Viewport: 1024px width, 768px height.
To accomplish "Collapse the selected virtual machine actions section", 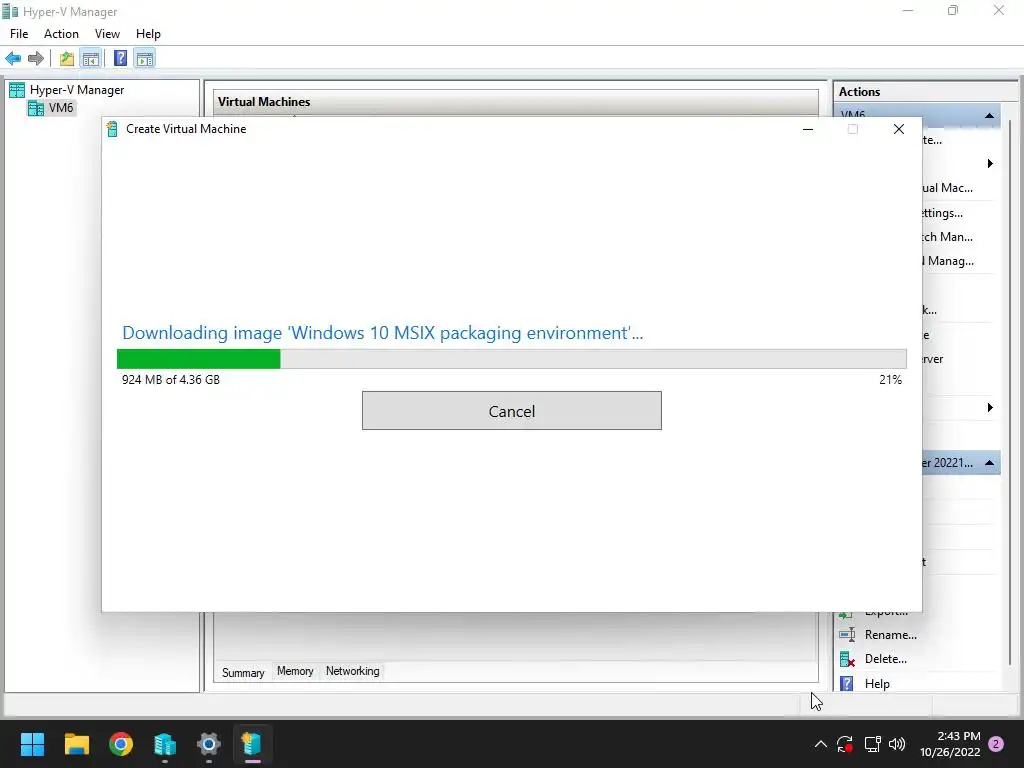I will point(989,463).
